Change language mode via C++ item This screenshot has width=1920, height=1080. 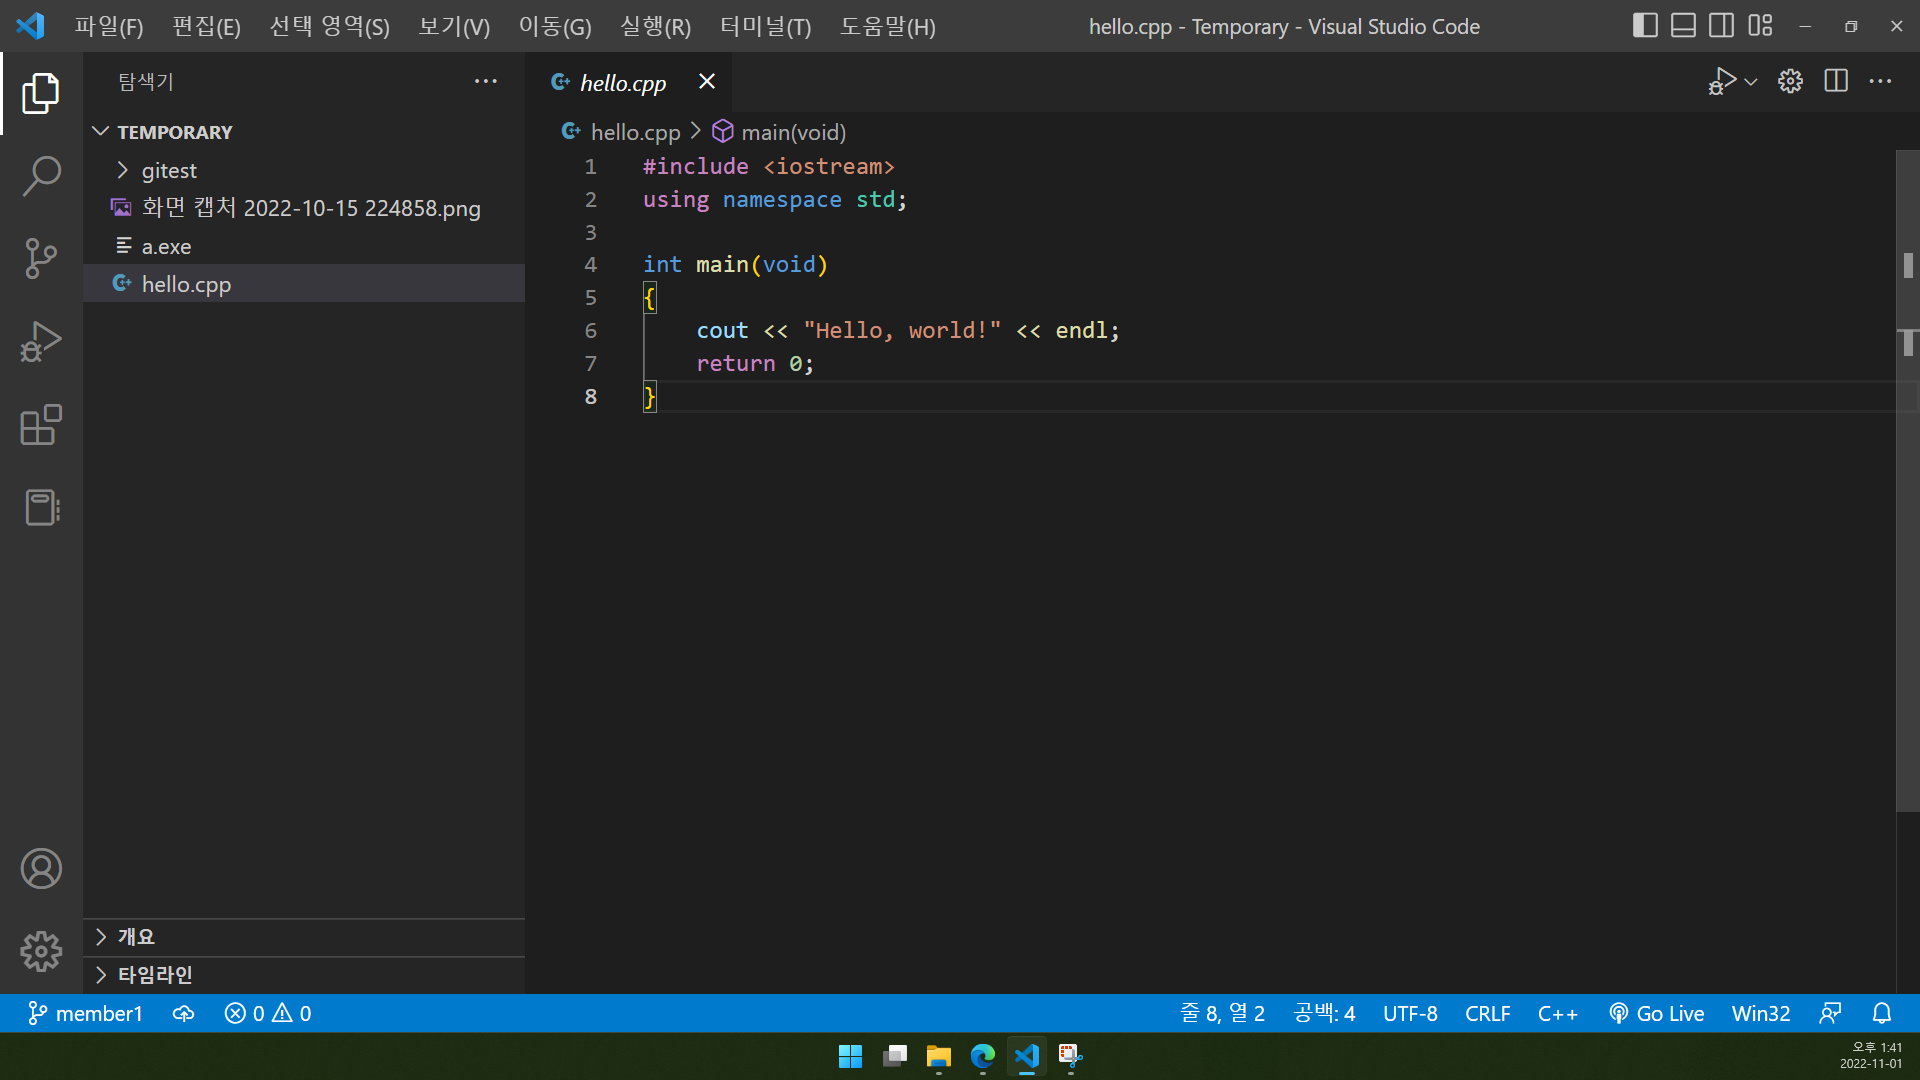[1557, 1013]
